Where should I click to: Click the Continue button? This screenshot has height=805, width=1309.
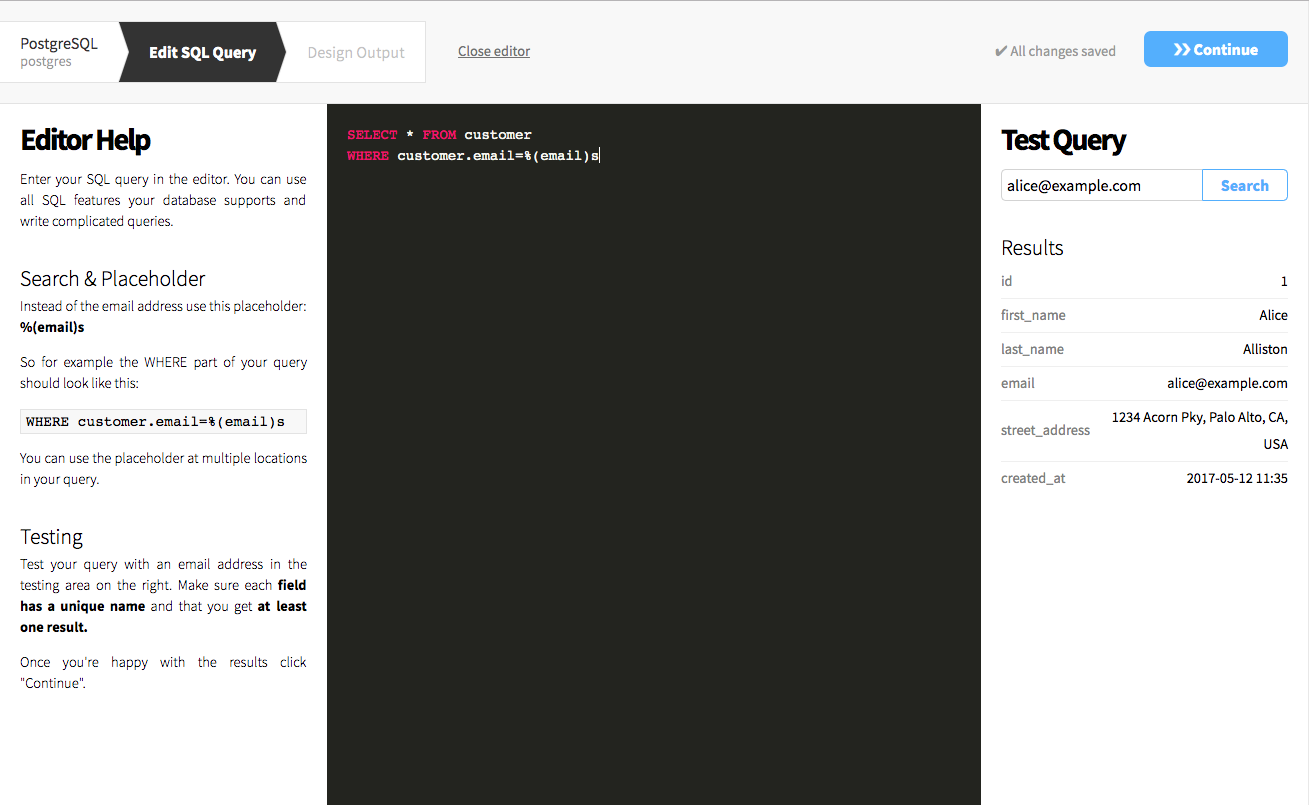tap(1215, 50)
